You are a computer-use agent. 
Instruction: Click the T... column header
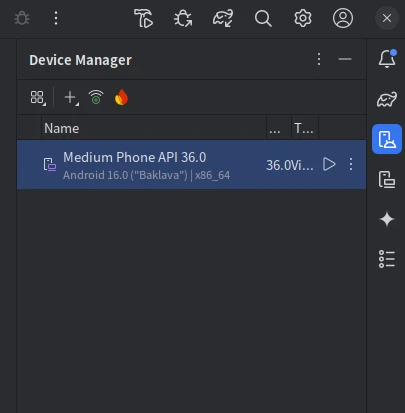click(305, 128)
